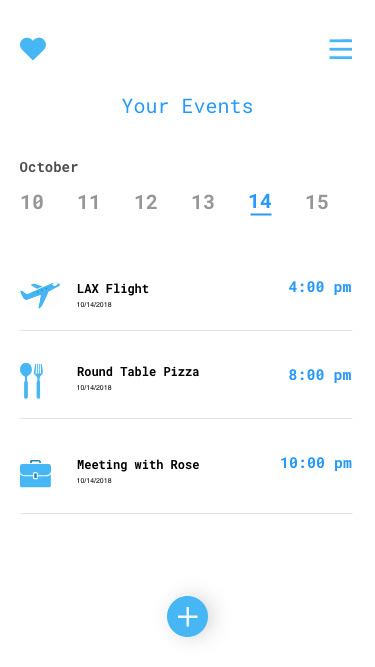This screenshot has width=375, height=667.
Task: Open the hamburger menu
Action: pos(341,49)
